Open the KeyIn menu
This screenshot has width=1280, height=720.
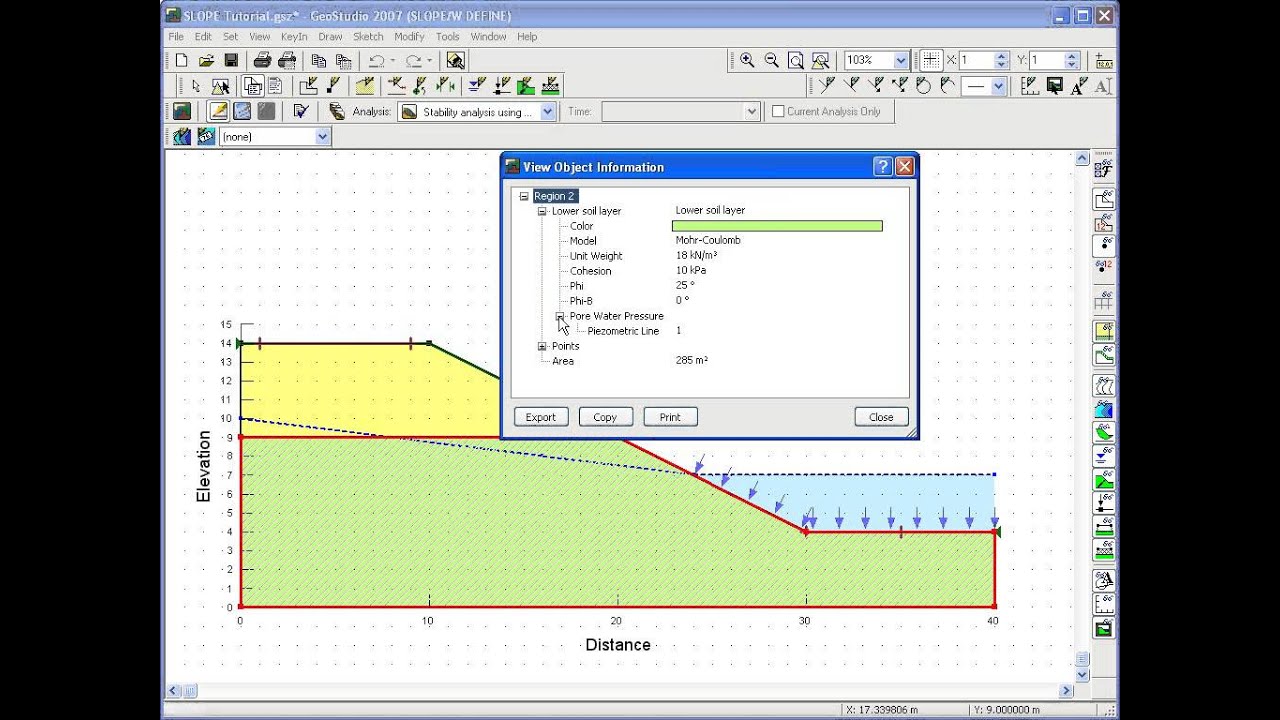(x=294, y=36)
